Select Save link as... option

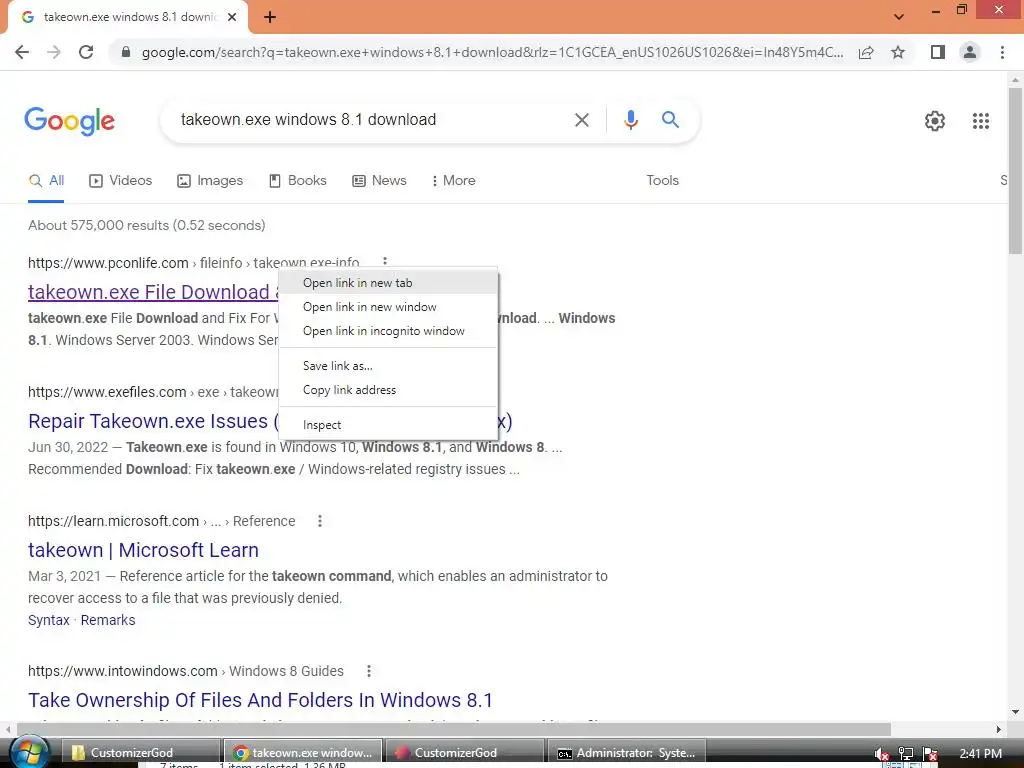click(388, 366)
